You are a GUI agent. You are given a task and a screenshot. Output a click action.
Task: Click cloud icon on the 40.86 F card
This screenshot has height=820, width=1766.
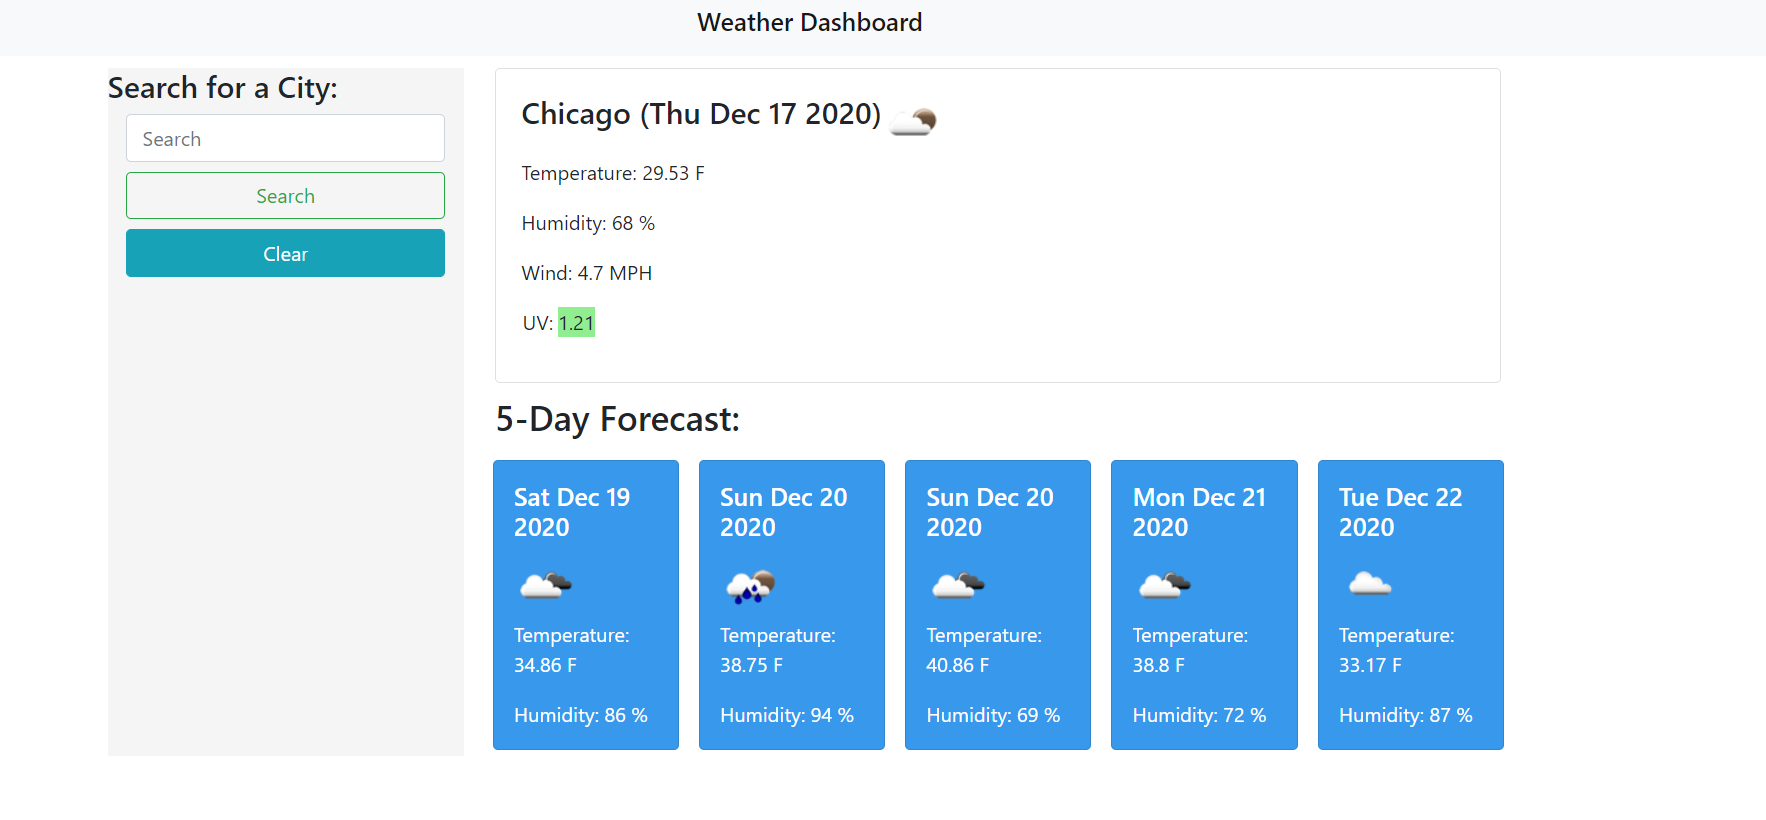957,585
